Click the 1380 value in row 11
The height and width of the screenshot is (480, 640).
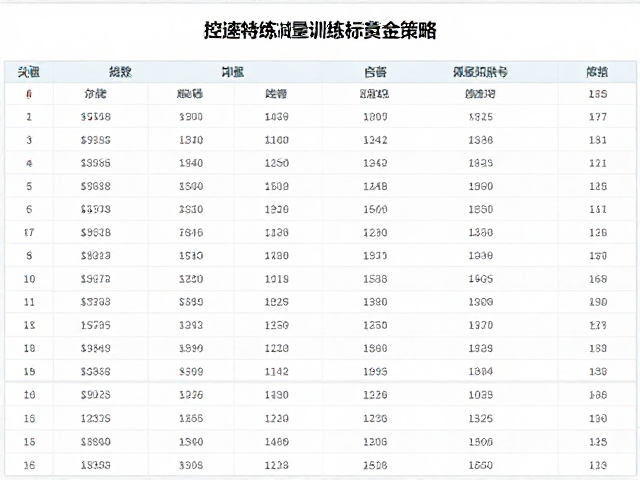(375, 302)
